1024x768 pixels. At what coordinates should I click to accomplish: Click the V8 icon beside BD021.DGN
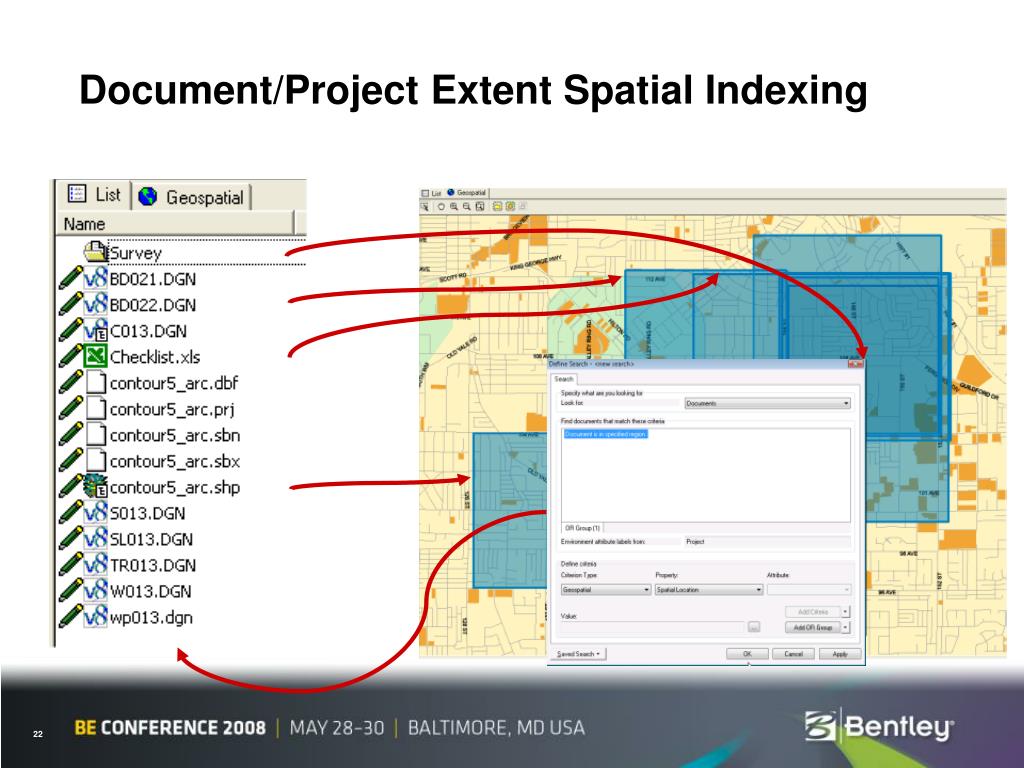click(x=95, y=278)
